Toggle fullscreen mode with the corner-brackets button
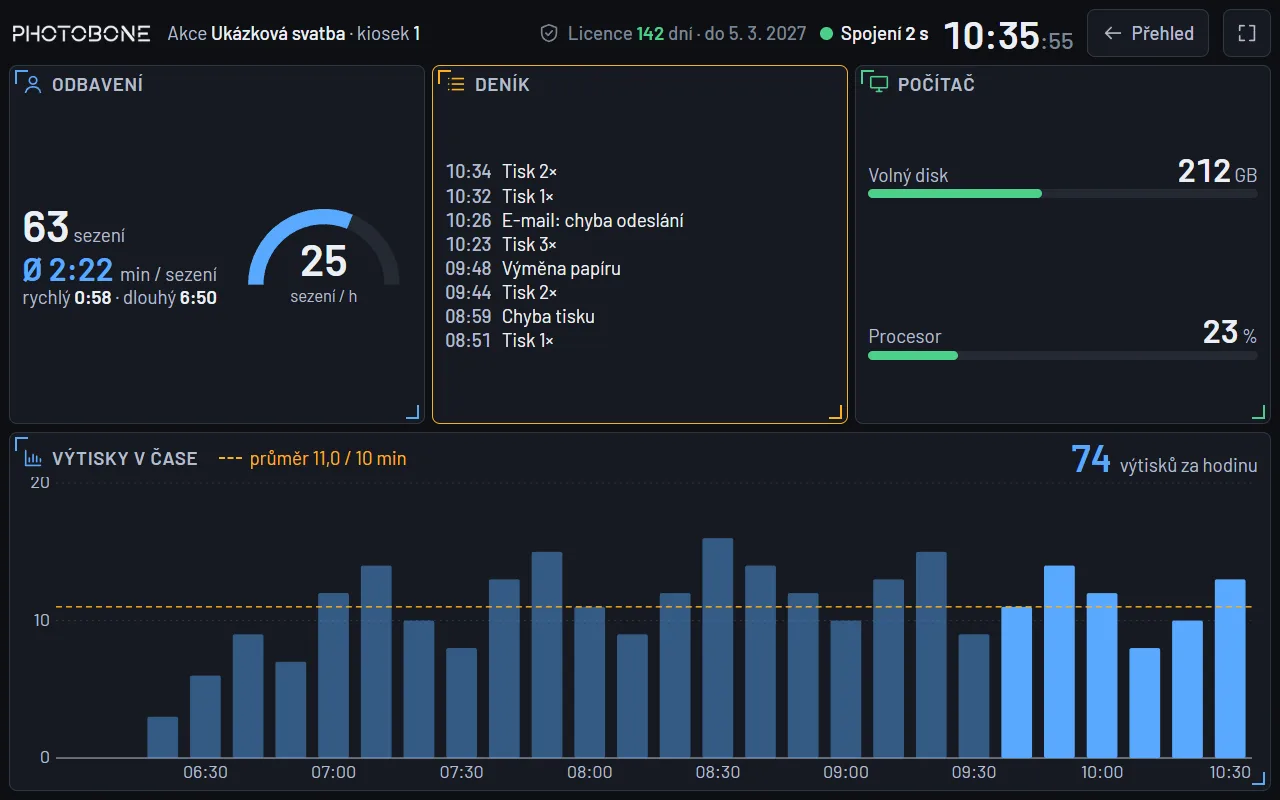The width and height of the screenshot is (1280, 800). pyautogui.click(x=1246, y=33)
